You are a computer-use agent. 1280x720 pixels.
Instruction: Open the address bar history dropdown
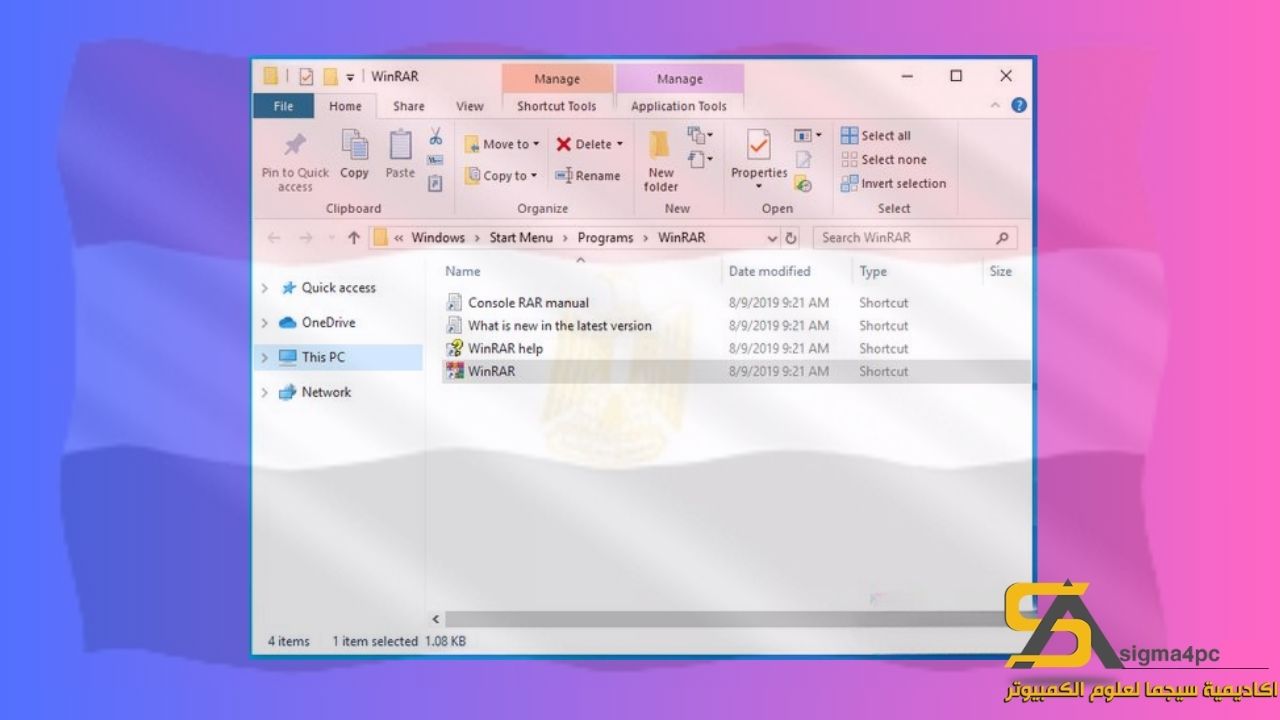(x=771, y=238)
